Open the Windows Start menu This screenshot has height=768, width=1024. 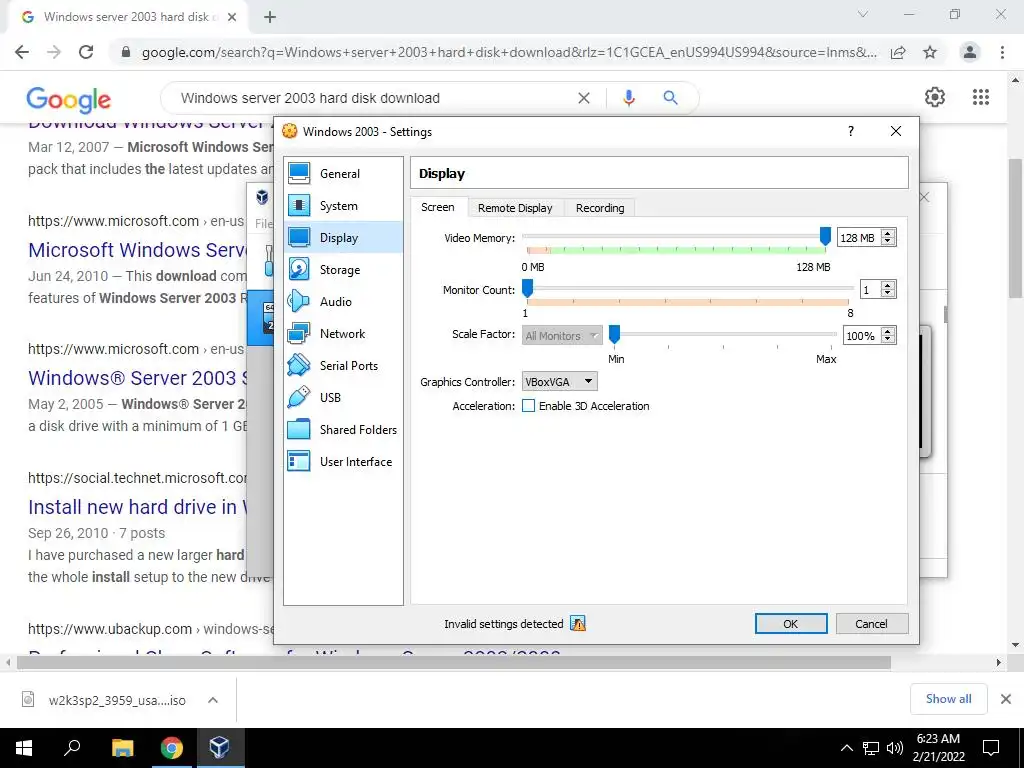24,748
